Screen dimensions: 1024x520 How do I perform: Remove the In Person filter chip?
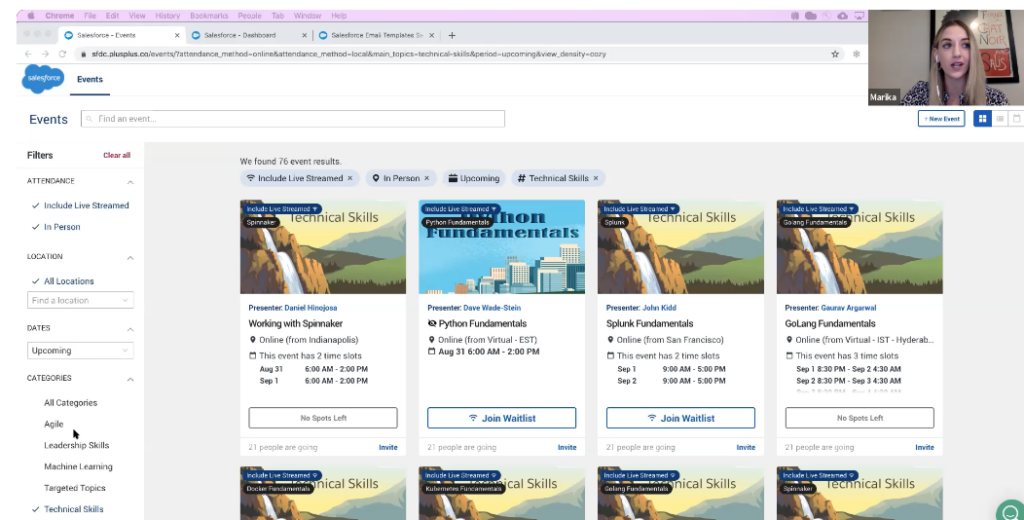(427, 178)
